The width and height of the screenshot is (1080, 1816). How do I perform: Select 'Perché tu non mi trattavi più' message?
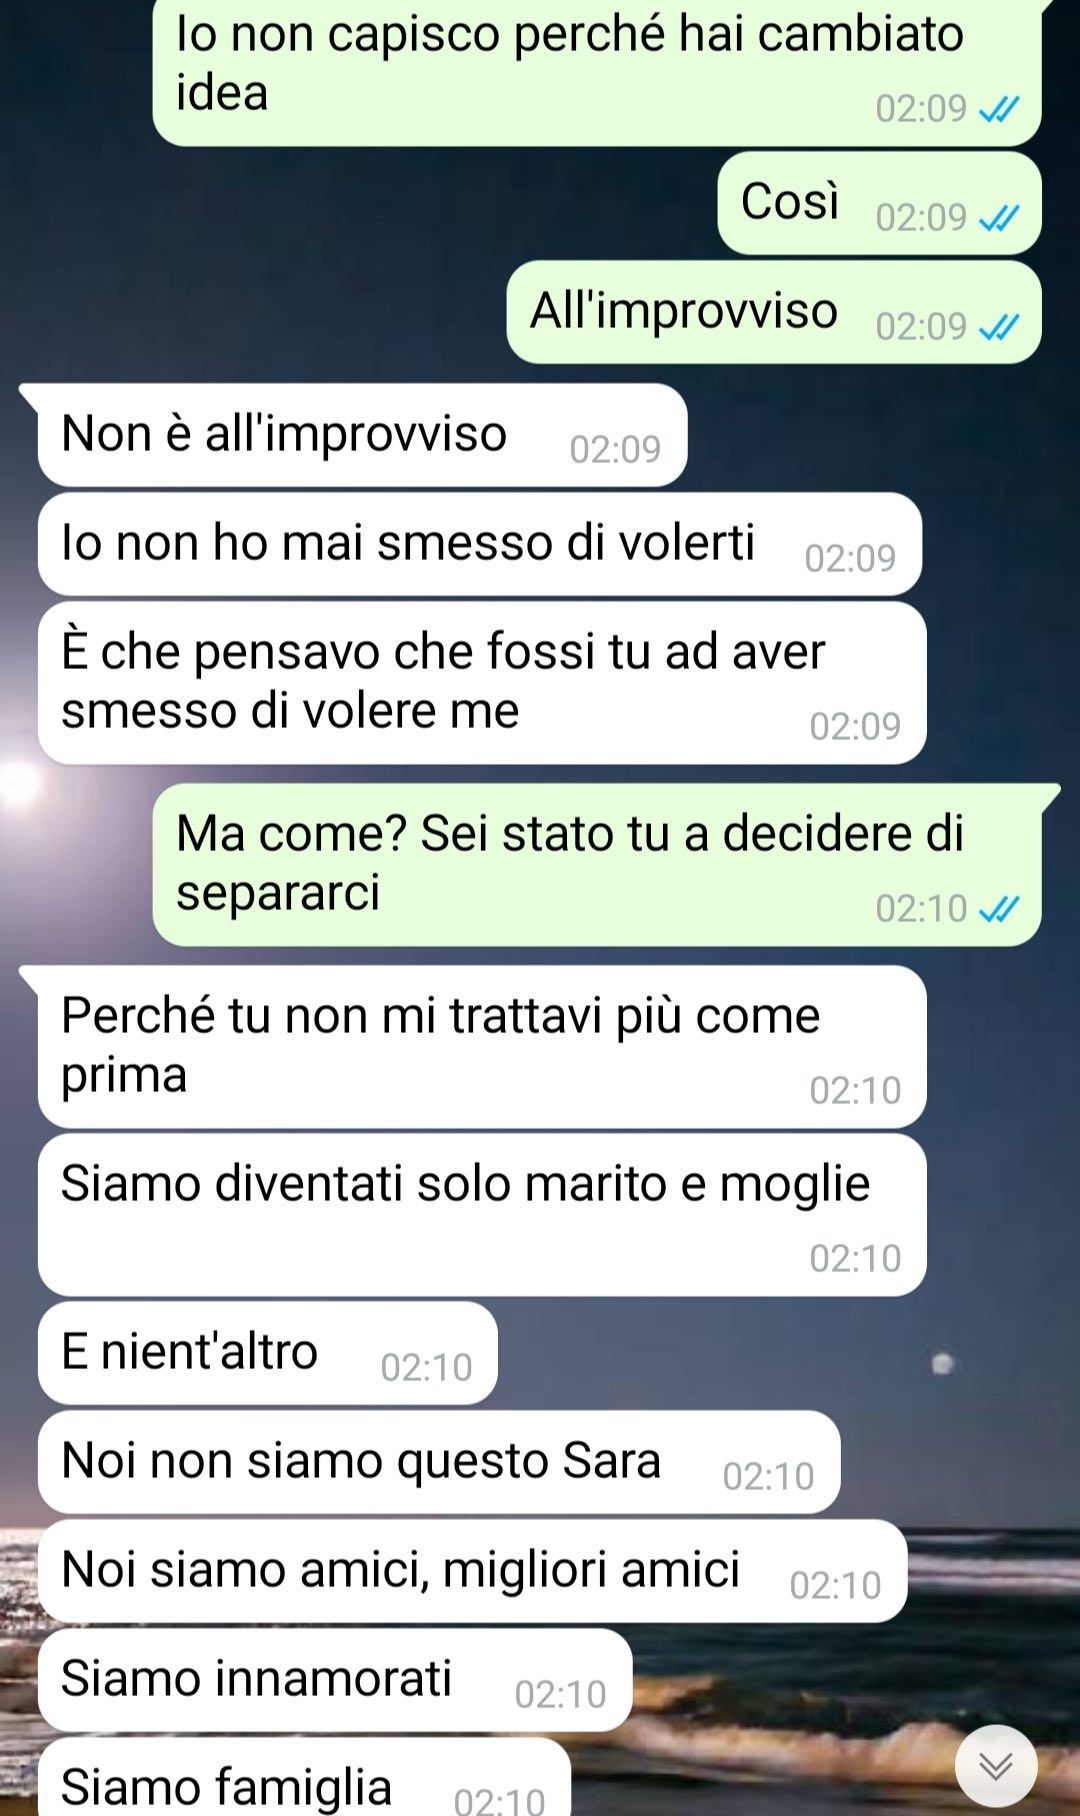coord(482,1047)
